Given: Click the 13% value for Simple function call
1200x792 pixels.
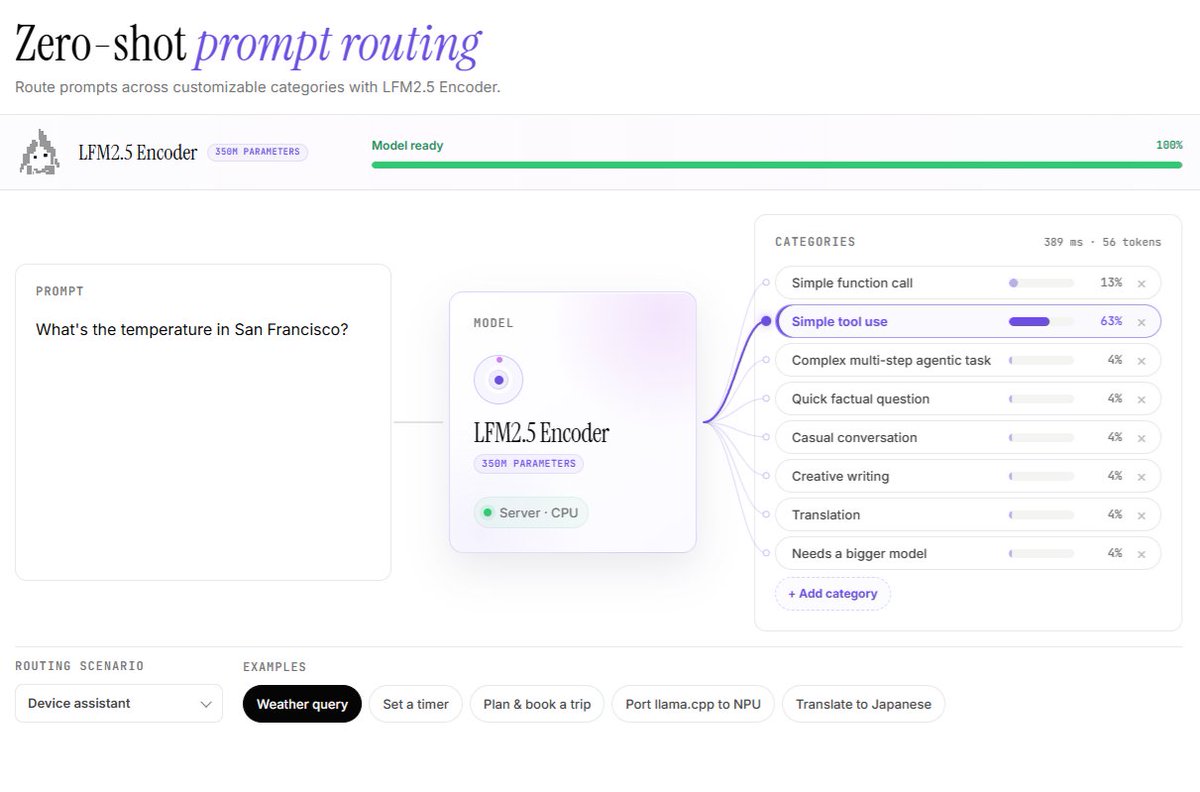Looking at the screenshot, I should [x=1111, y=283].
